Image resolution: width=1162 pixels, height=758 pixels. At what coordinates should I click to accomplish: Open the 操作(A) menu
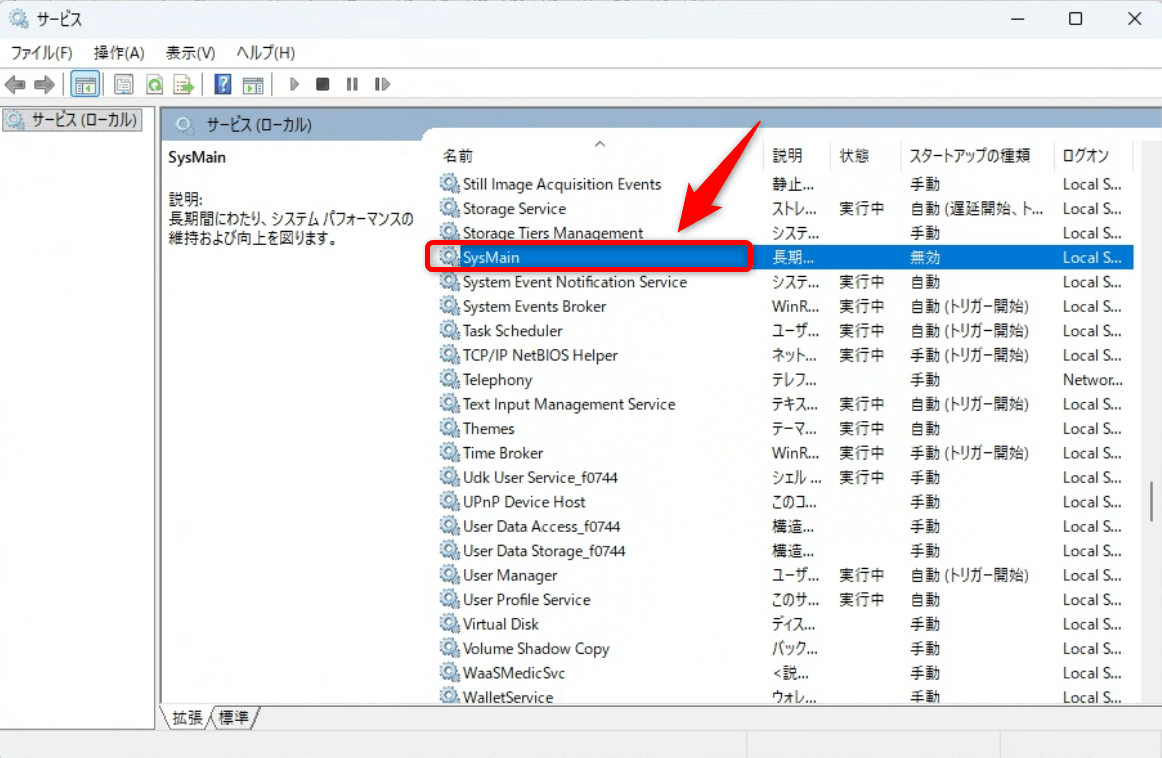119,52
